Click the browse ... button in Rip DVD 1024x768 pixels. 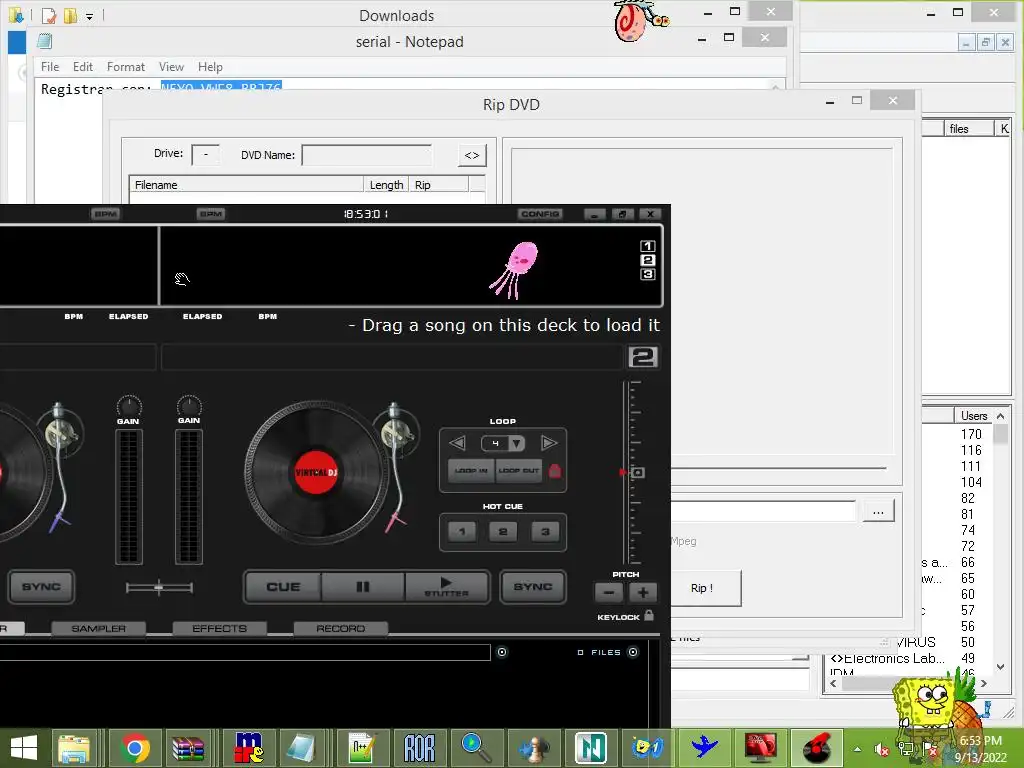878,511
